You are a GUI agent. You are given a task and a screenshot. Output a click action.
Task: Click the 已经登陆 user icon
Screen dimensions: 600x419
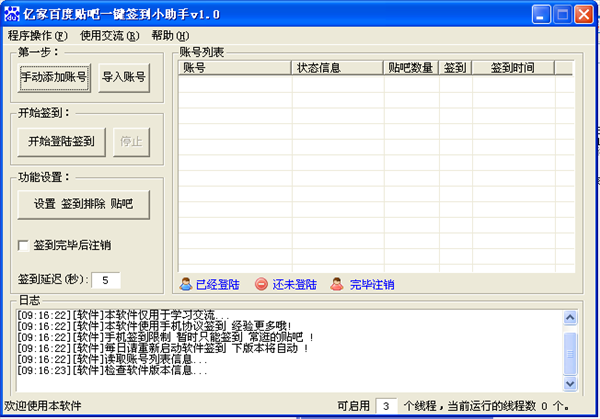[x=186, y=284]
